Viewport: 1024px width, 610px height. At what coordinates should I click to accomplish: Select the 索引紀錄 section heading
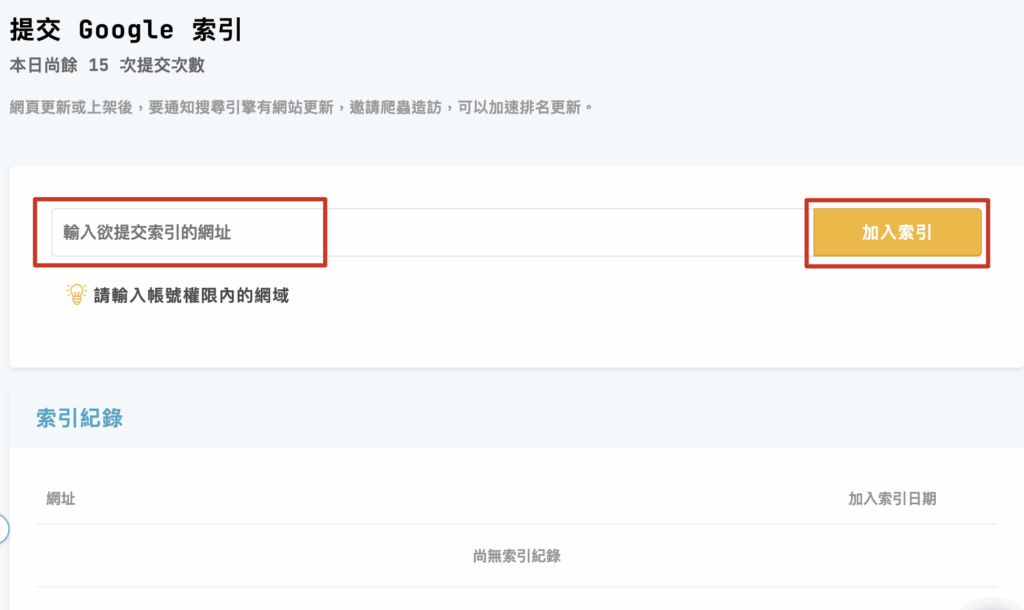click(80, 418)
